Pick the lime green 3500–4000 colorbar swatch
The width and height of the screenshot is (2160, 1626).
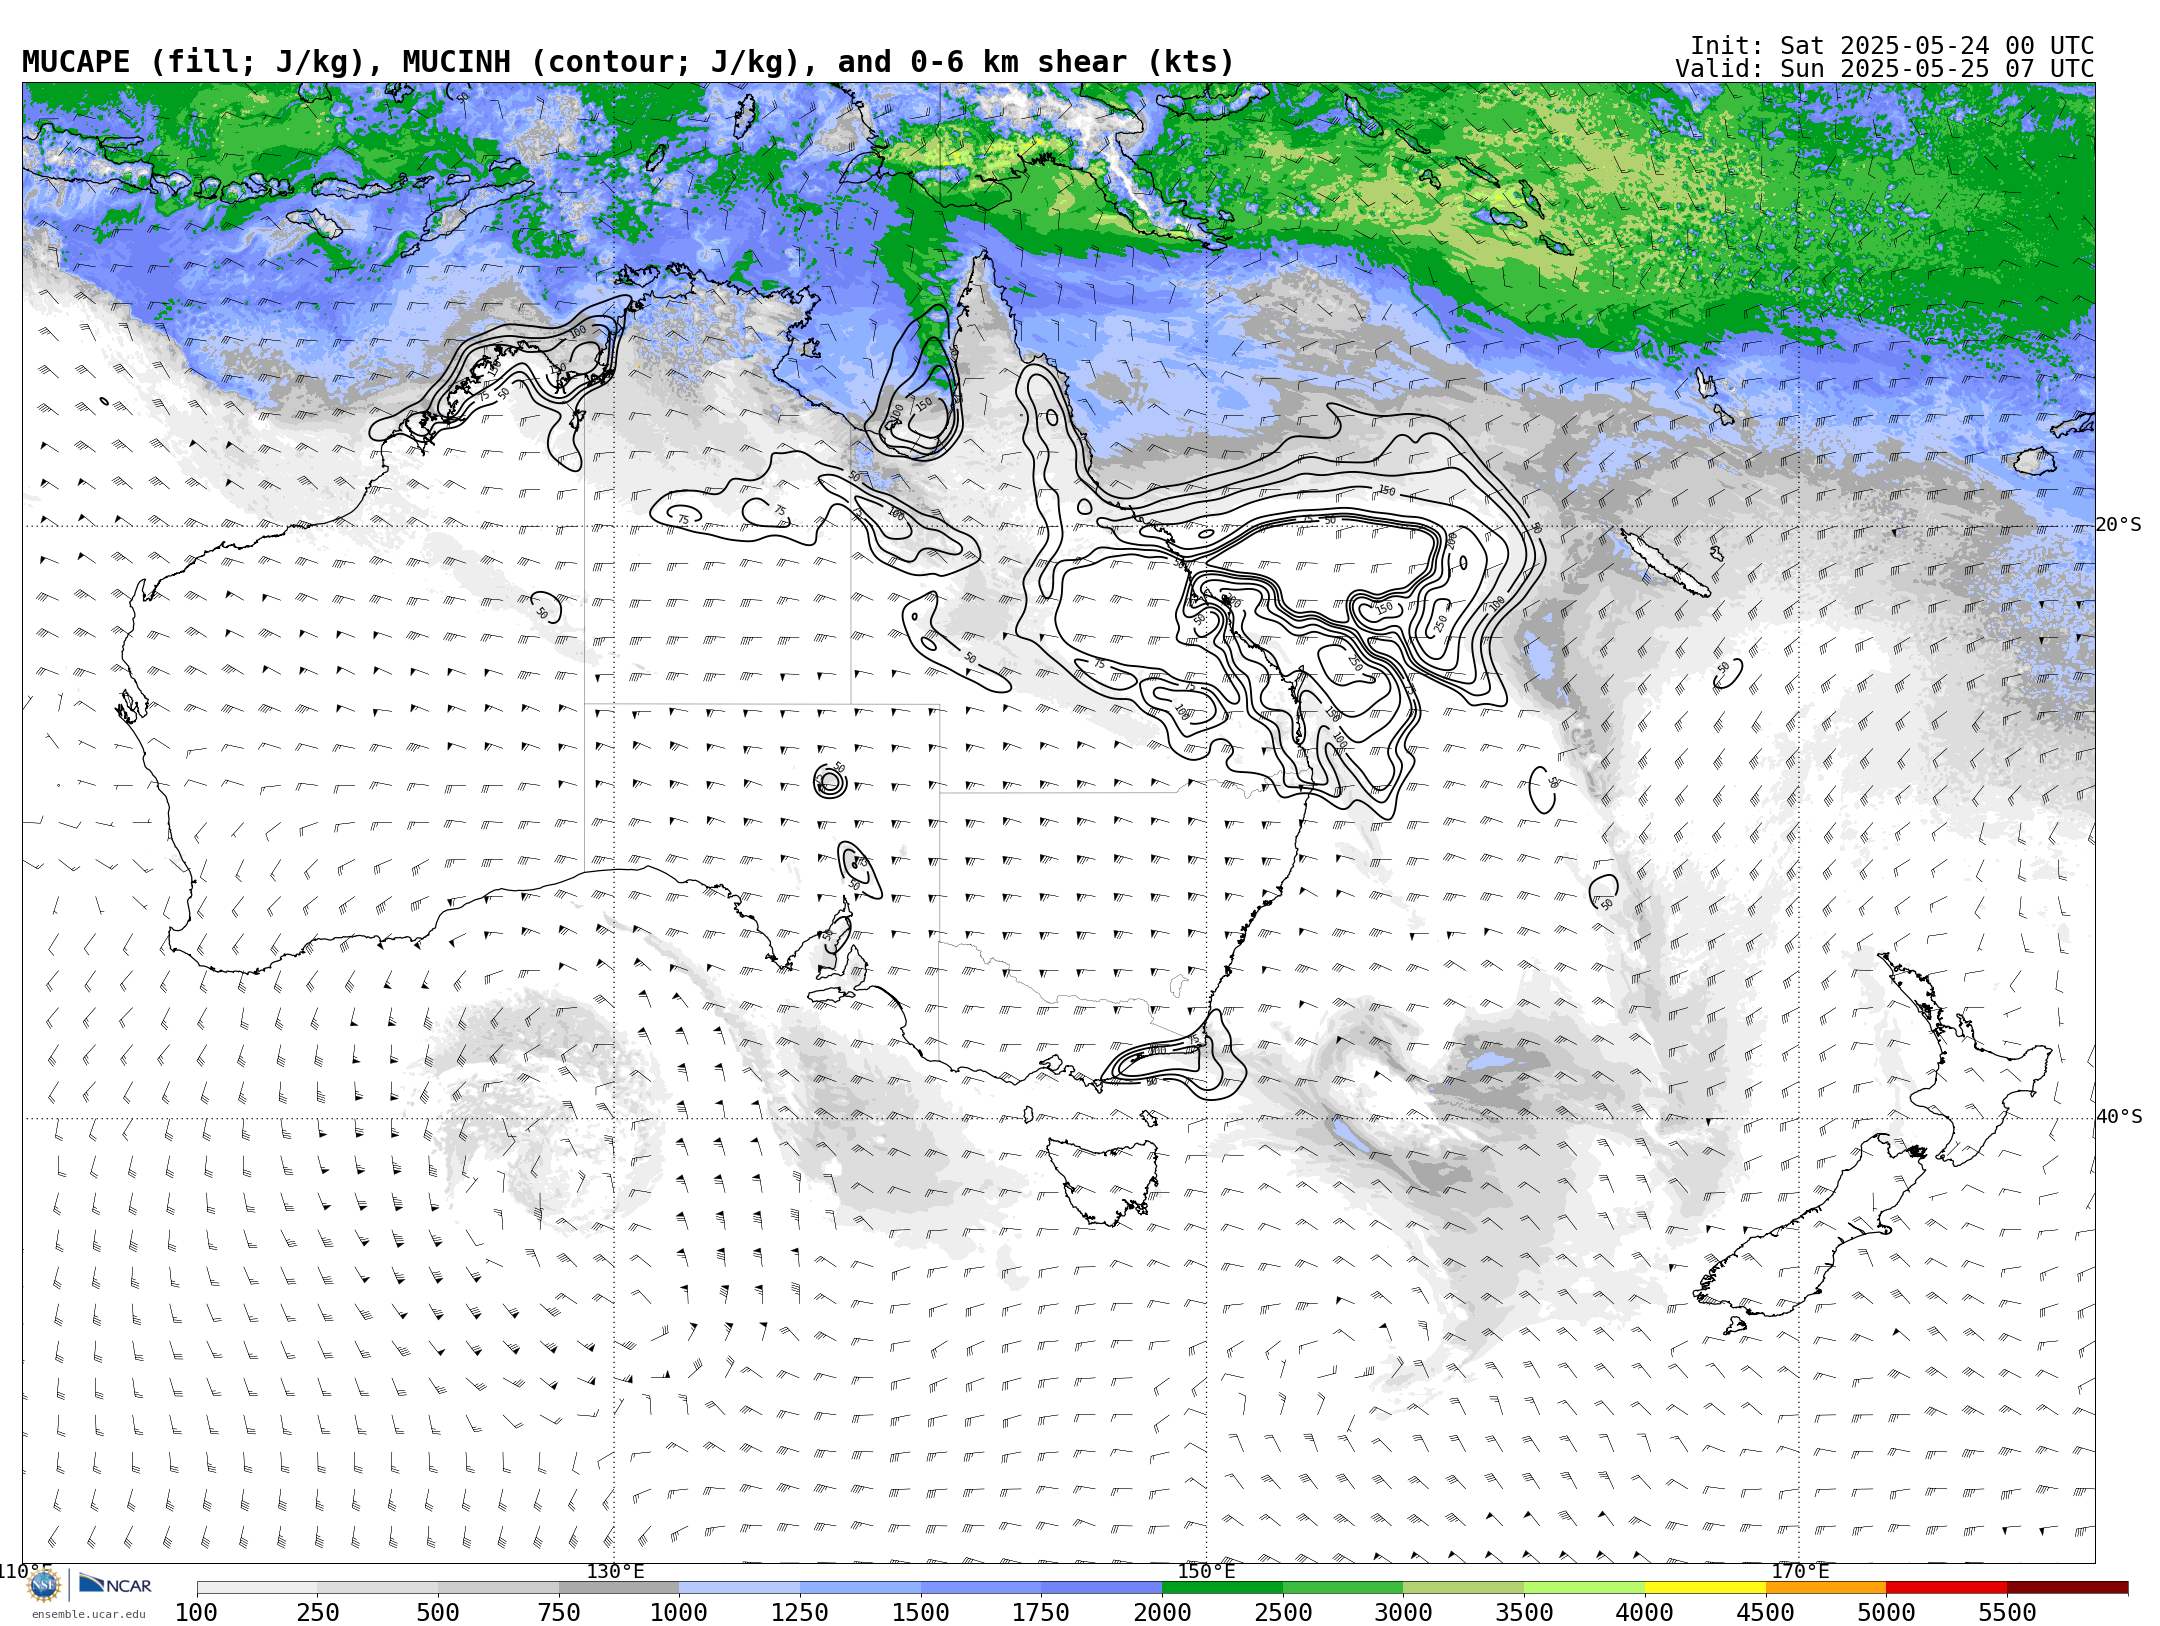pyautogui.click(x=1585, y=1588)
